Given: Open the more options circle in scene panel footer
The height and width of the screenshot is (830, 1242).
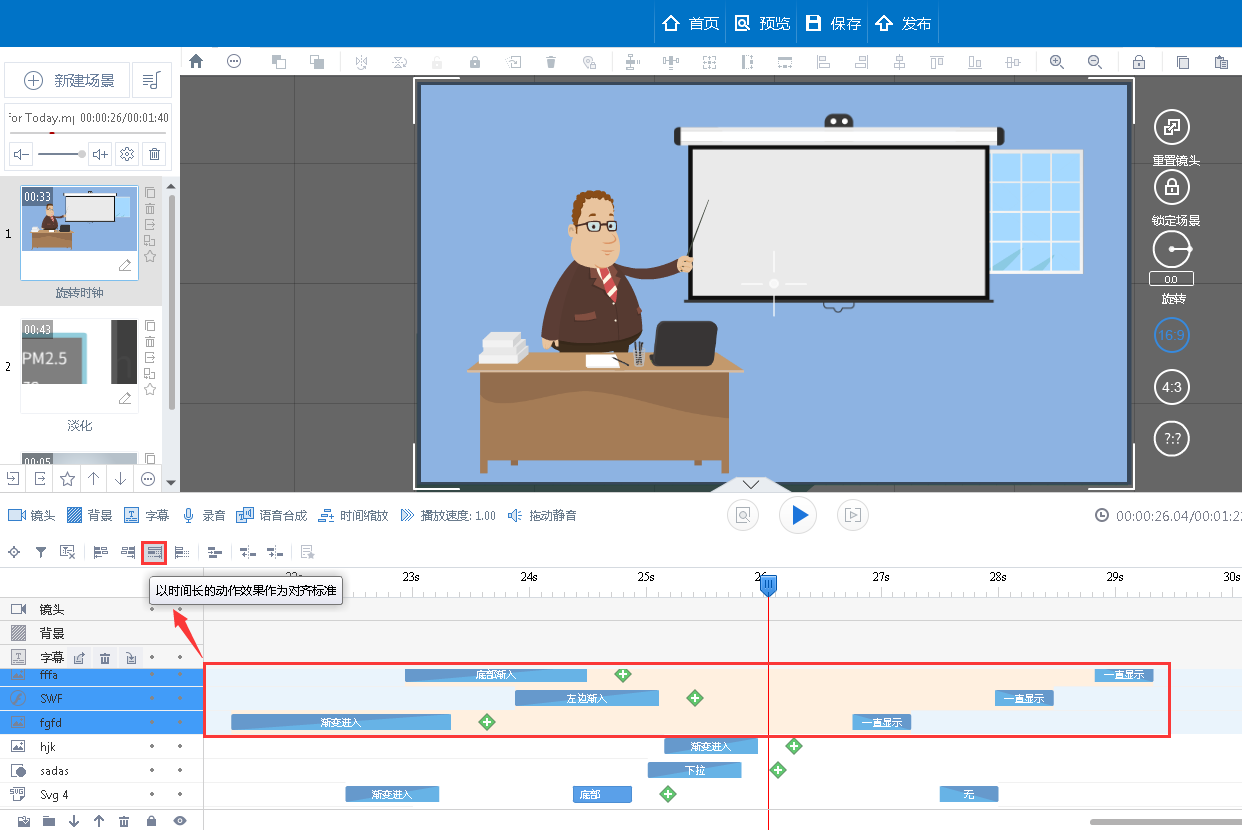Looking at the screenshot, I should click(148, 479).
